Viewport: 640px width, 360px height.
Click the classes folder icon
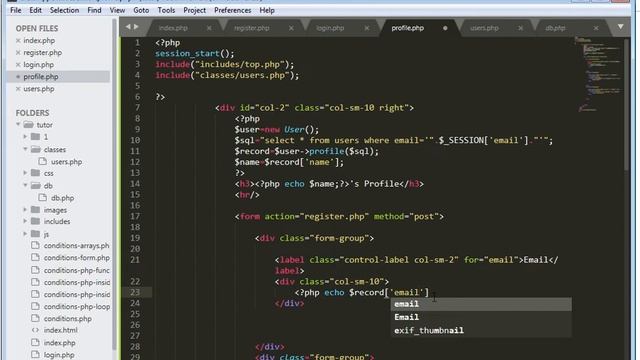(36, 149)
